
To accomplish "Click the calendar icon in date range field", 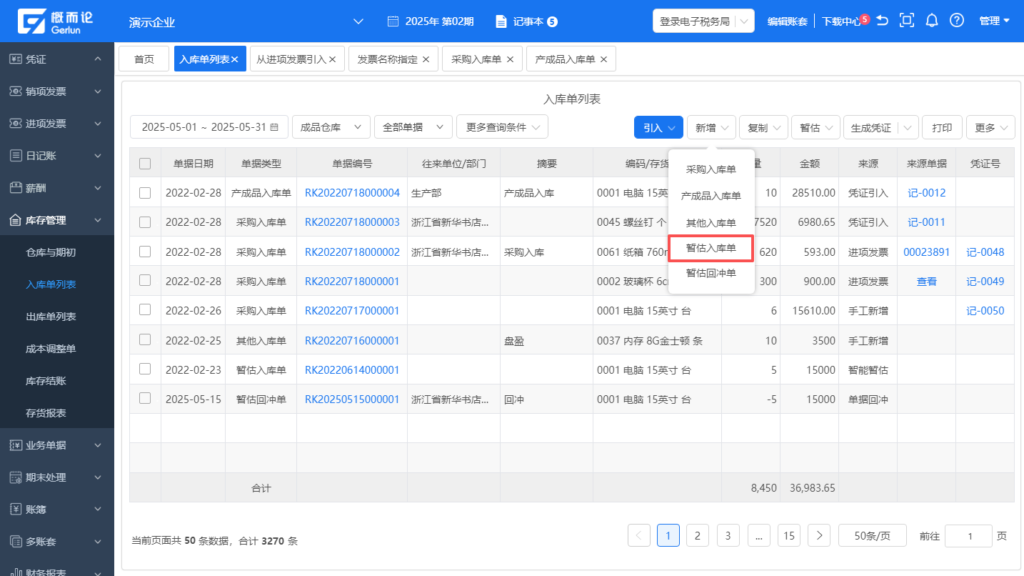I will tap(274, 127).
